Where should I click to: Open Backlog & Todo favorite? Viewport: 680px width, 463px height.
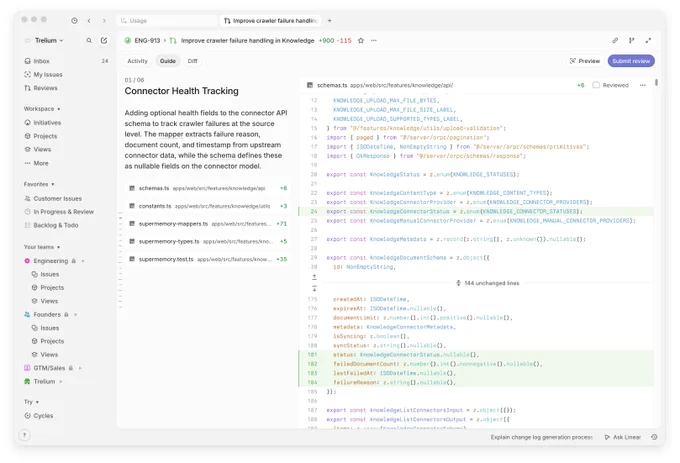click(66, 225)
